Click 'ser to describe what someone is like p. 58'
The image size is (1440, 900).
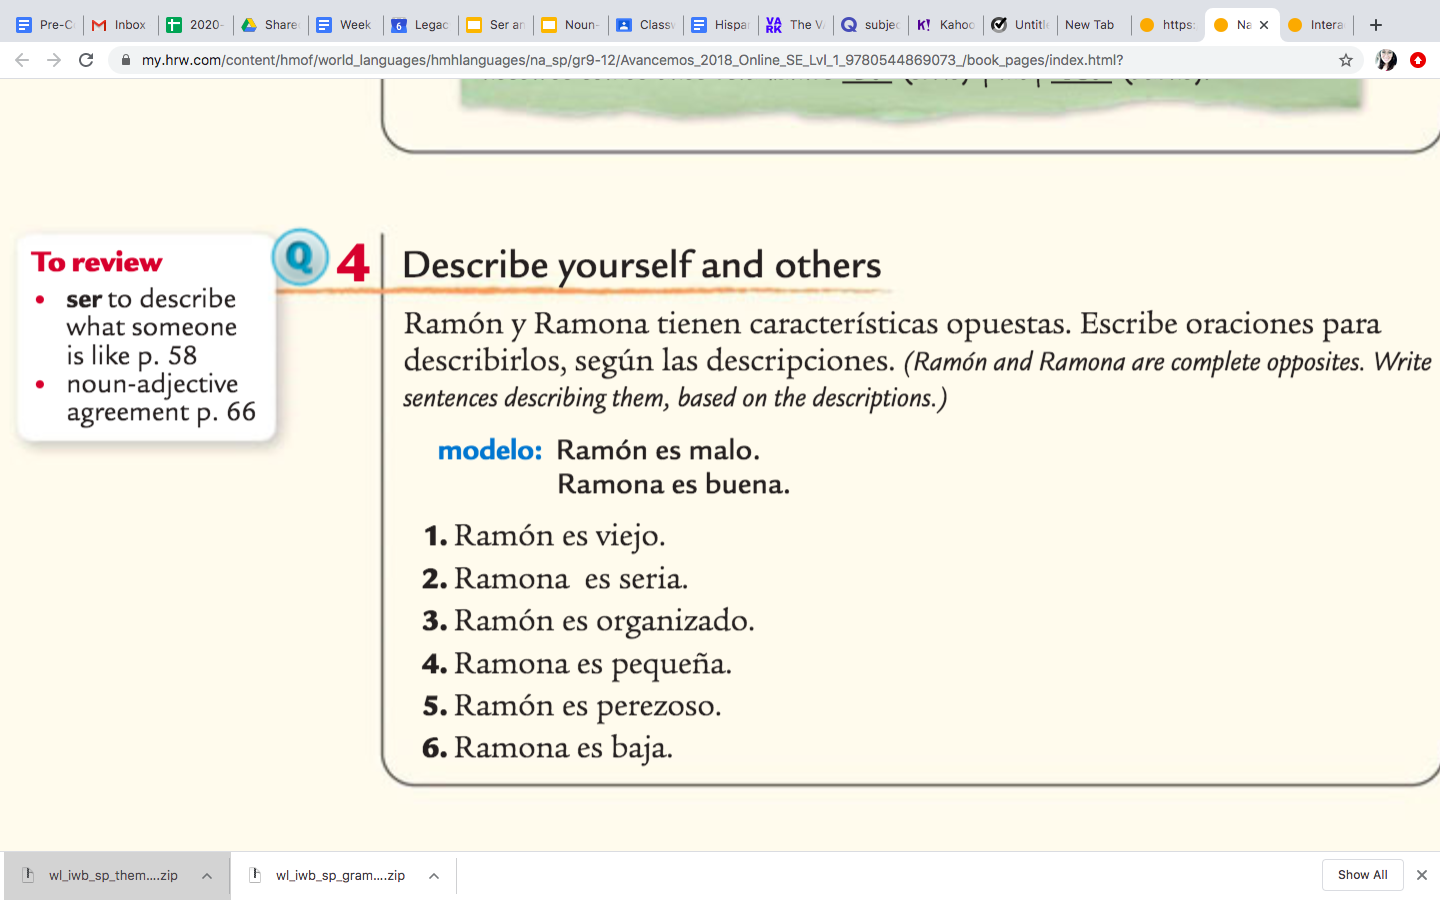click(151, 327)
